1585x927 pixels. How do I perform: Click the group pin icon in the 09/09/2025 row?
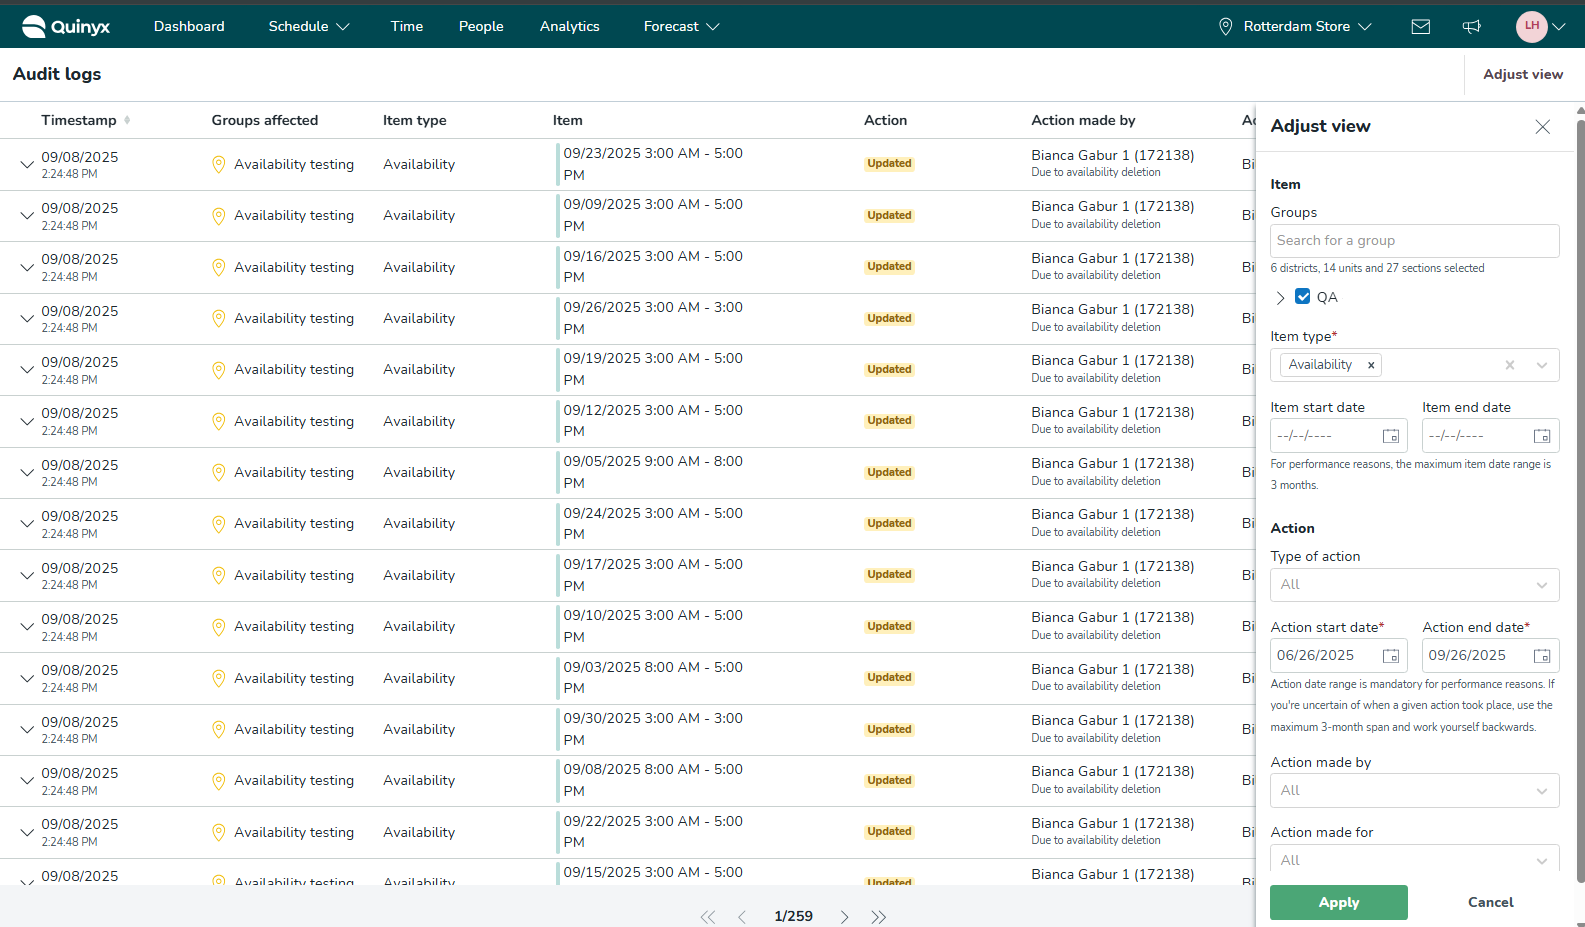click(219, 216)
